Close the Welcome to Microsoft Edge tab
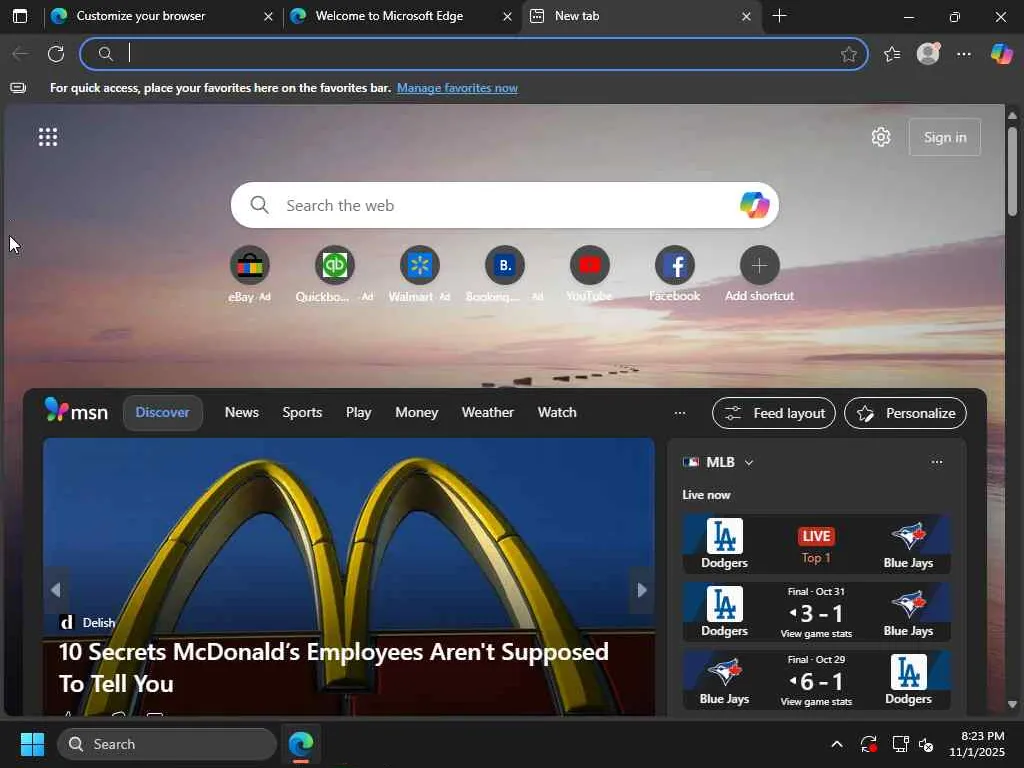Viewport: 1024px width, 768px height. click(507, 16)
